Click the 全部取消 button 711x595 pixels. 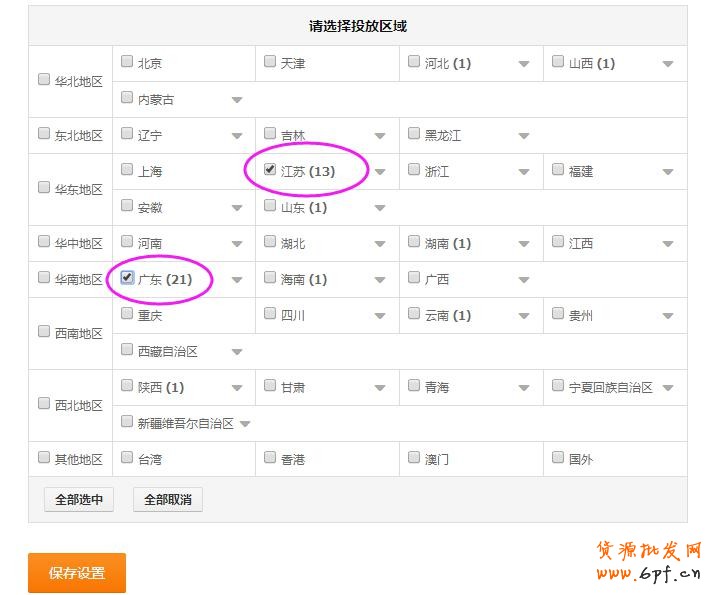[x=168, y=500]
